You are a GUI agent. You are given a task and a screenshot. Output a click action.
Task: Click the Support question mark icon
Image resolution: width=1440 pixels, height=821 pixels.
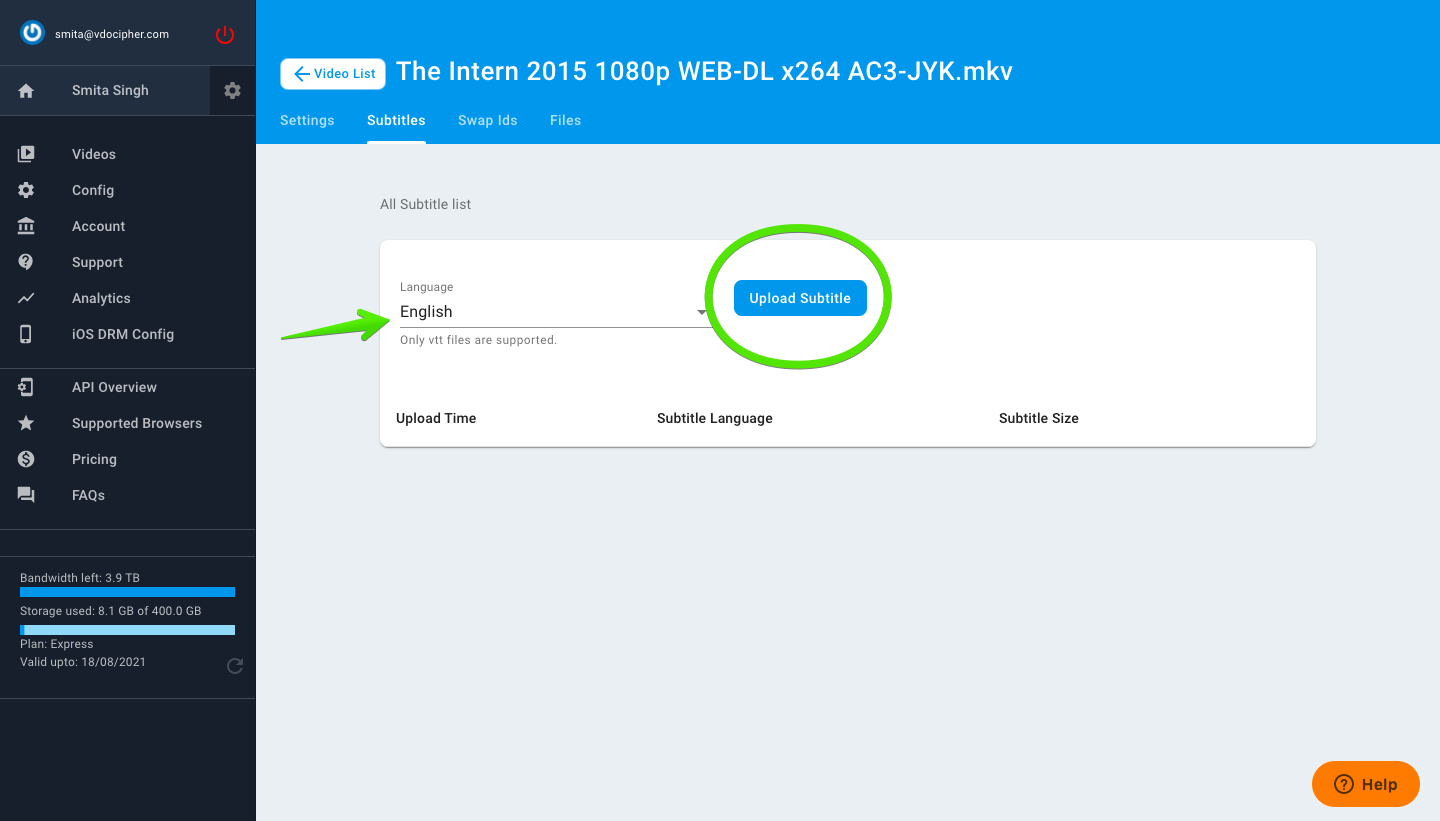click(26, 262)
